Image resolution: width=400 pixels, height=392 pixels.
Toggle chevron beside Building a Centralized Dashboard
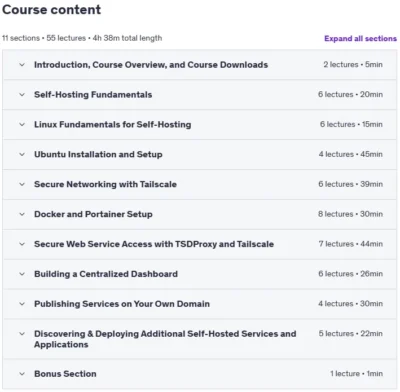pyautogui.click(x=22, y=274)
